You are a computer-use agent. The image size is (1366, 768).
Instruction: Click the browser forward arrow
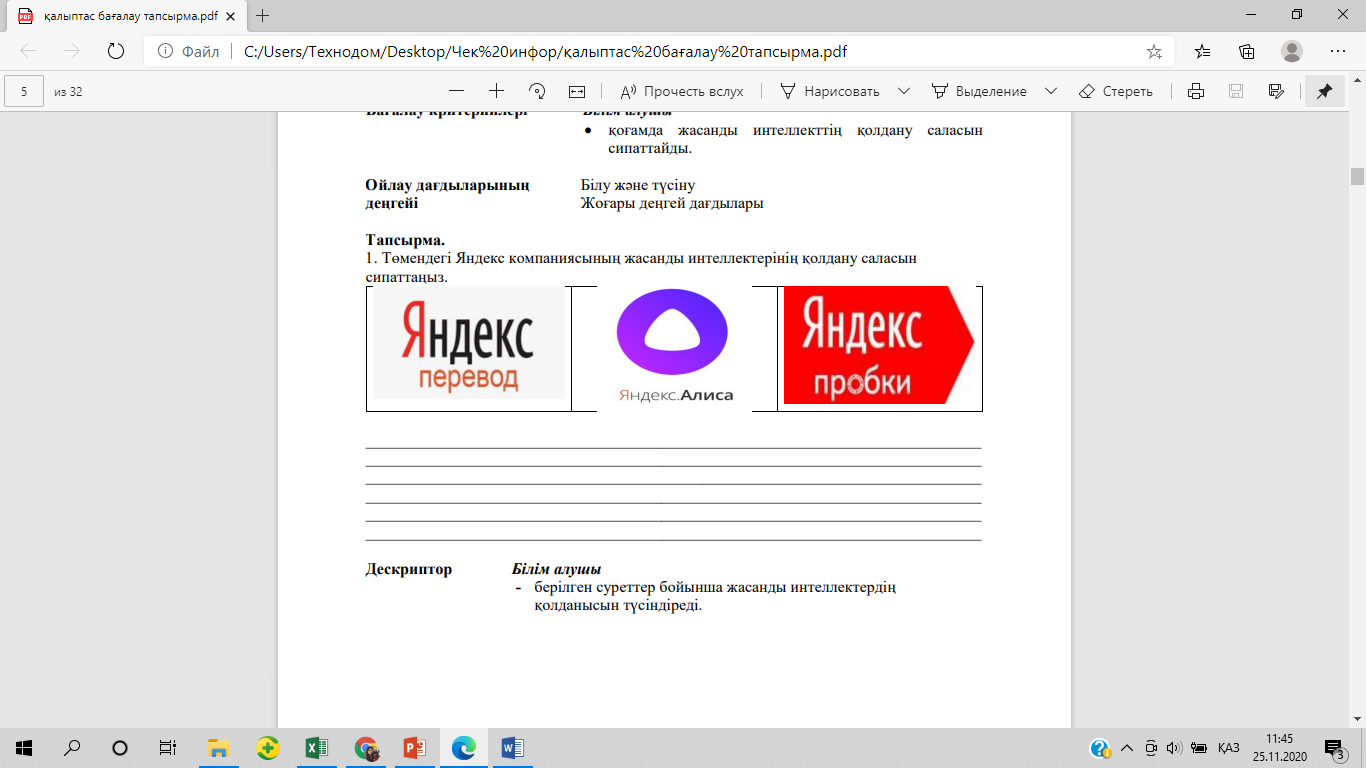pyautogui.click(x=72, y=51)
